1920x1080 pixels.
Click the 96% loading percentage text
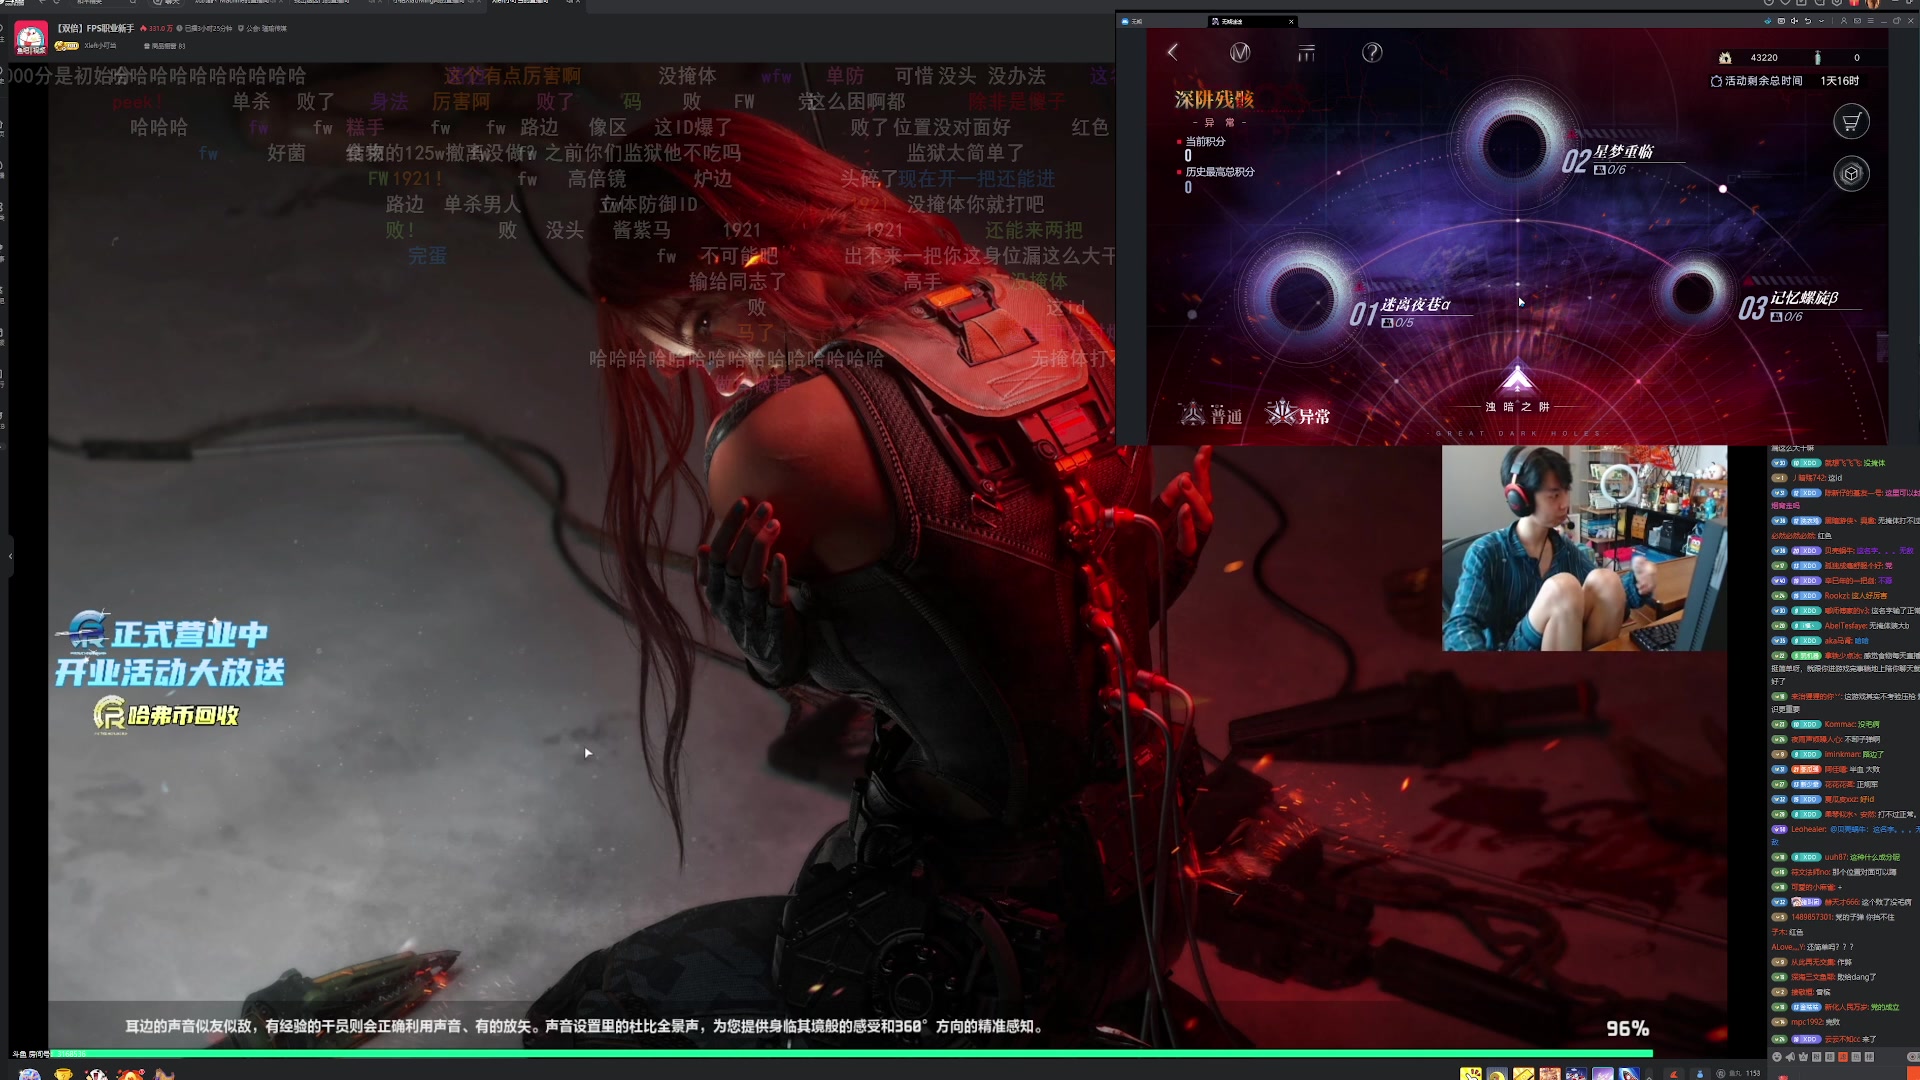[x=1627, y=1028]
